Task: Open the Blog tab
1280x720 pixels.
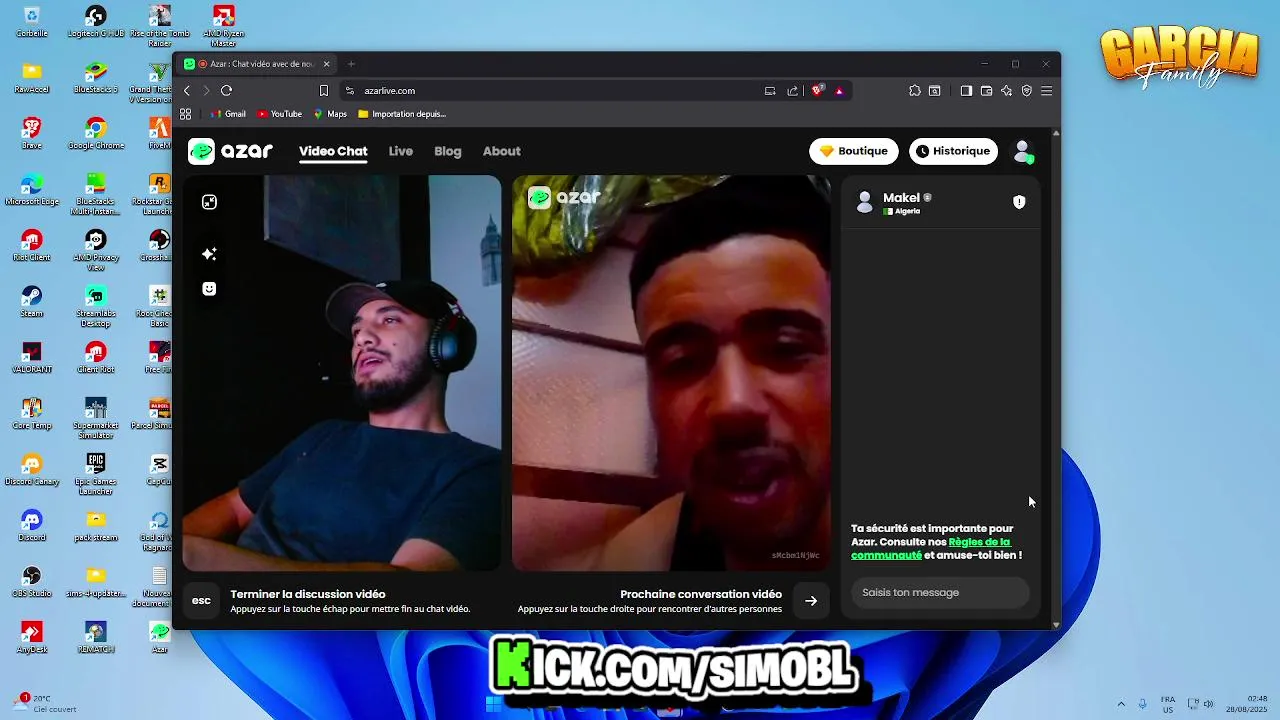Action: tap(448, 151)
